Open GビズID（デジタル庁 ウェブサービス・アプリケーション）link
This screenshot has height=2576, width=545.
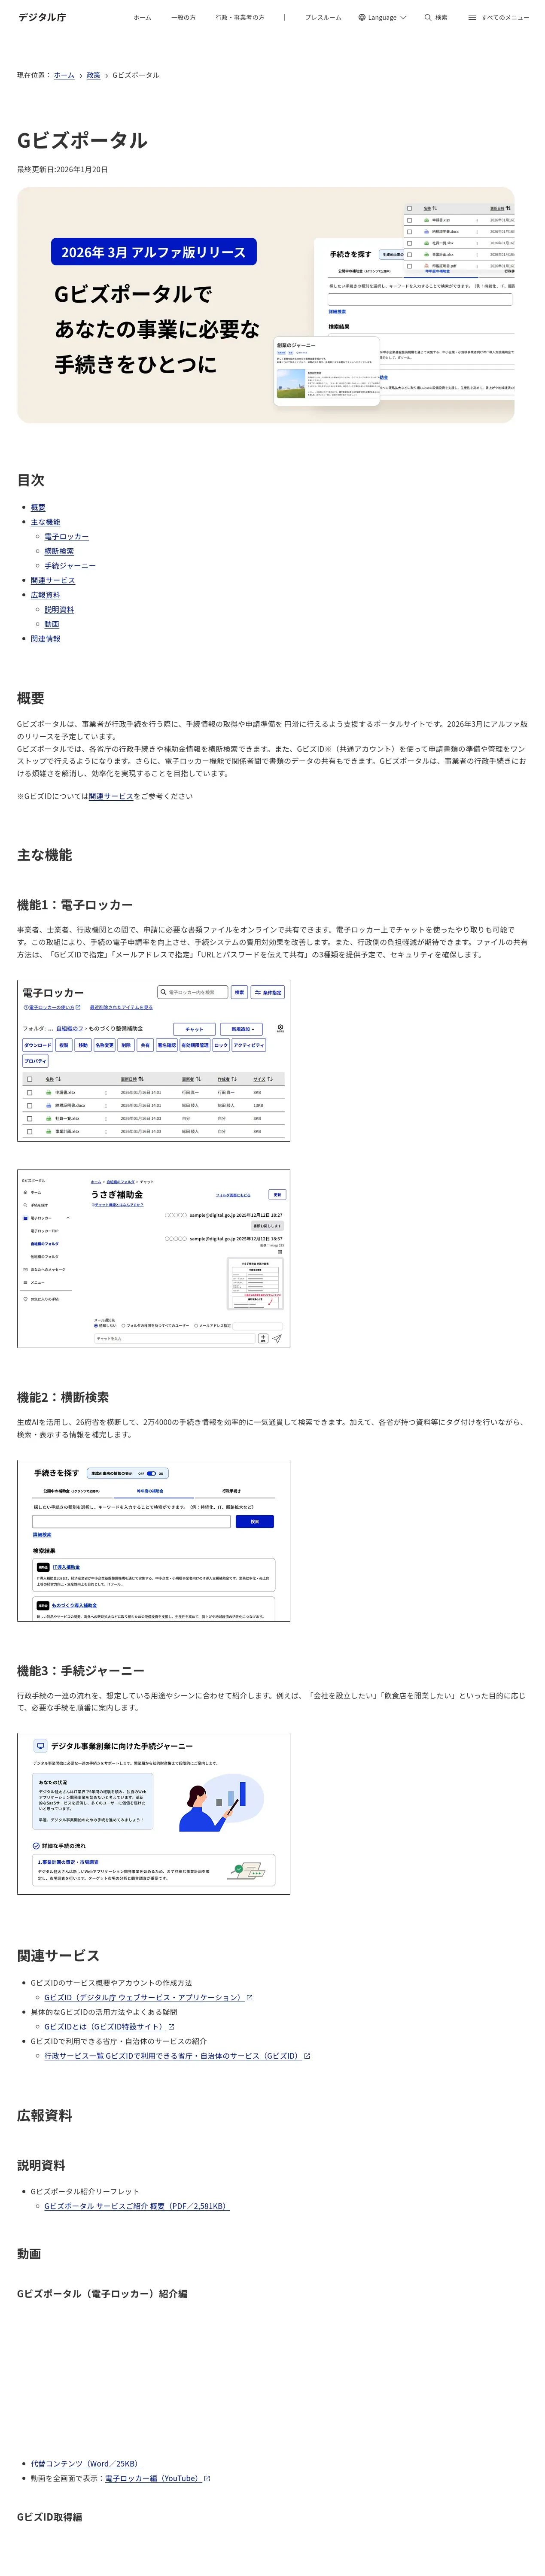[x=143, y=1997]
